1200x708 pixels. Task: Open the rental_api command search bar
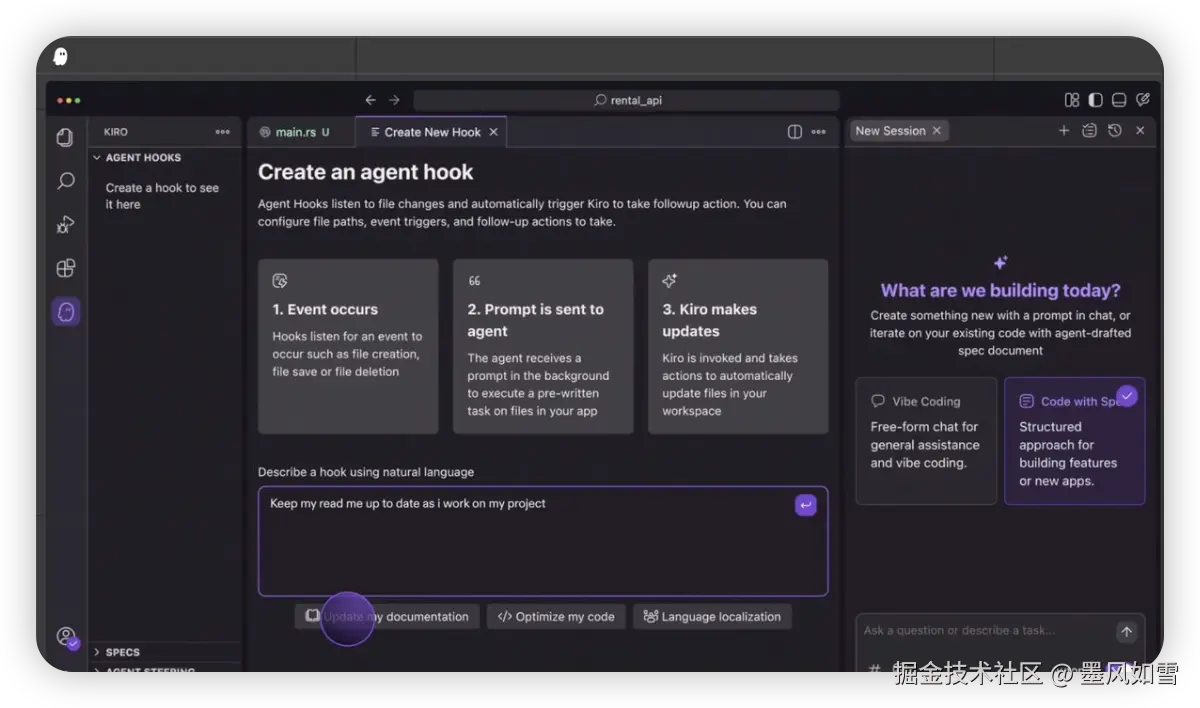tap(626, 100)
